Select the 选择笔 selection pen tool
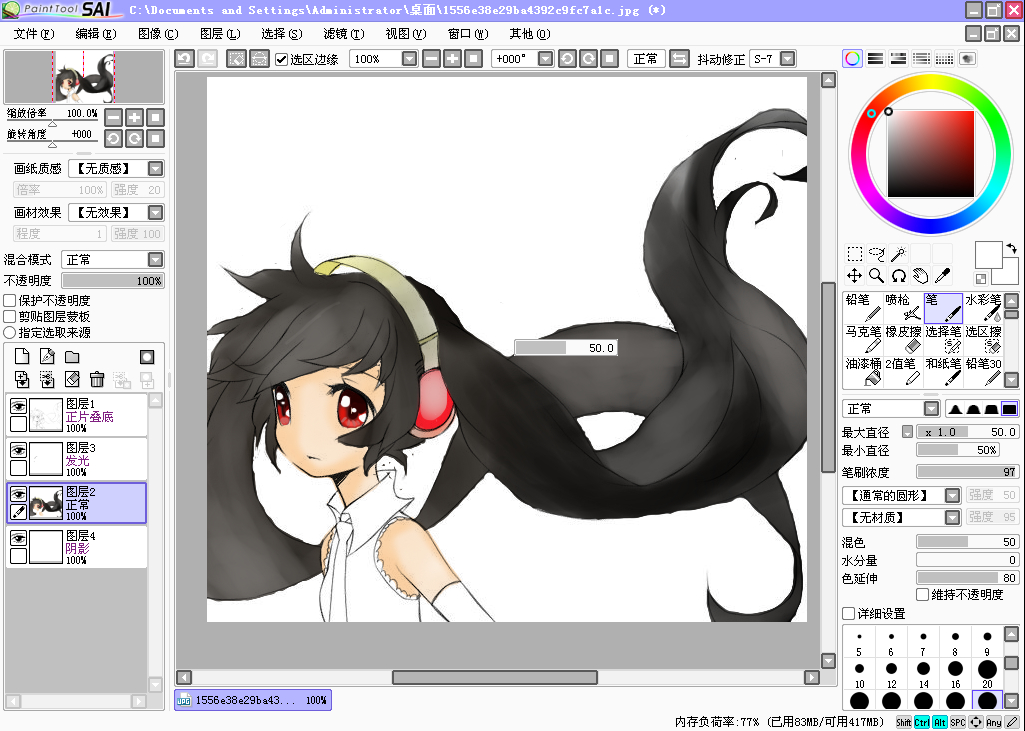The height and width of the screenshot is (731, 1025). click(943, 339)
